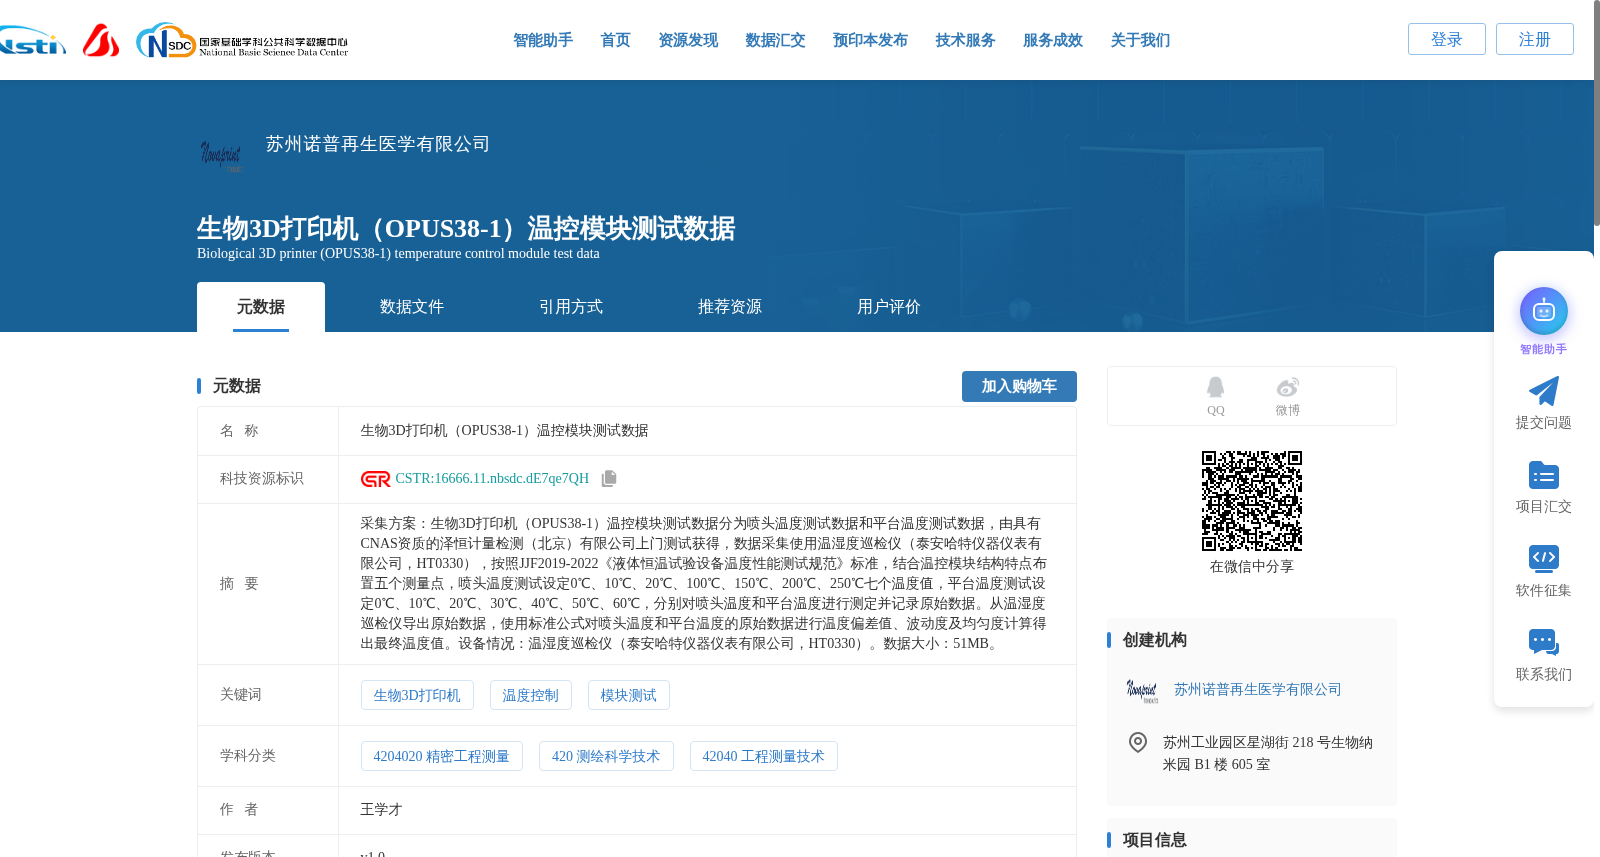The height and width of the screenshot is (857, 1600).
Task: Open the 引用方式 tab
Action: coord(571,307)
